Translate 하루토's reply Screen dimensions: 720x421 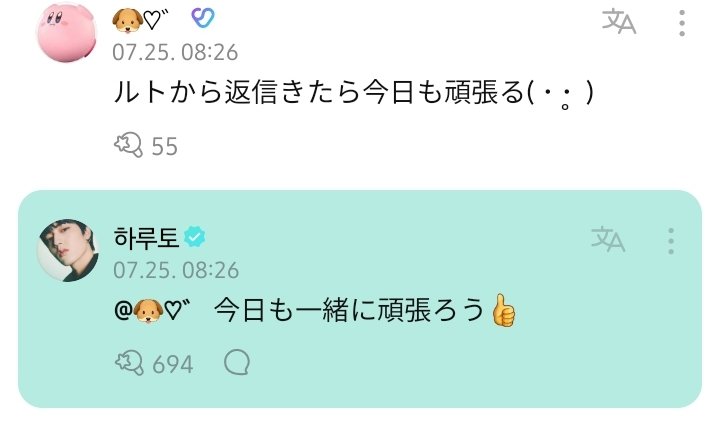tap(608, 239)
